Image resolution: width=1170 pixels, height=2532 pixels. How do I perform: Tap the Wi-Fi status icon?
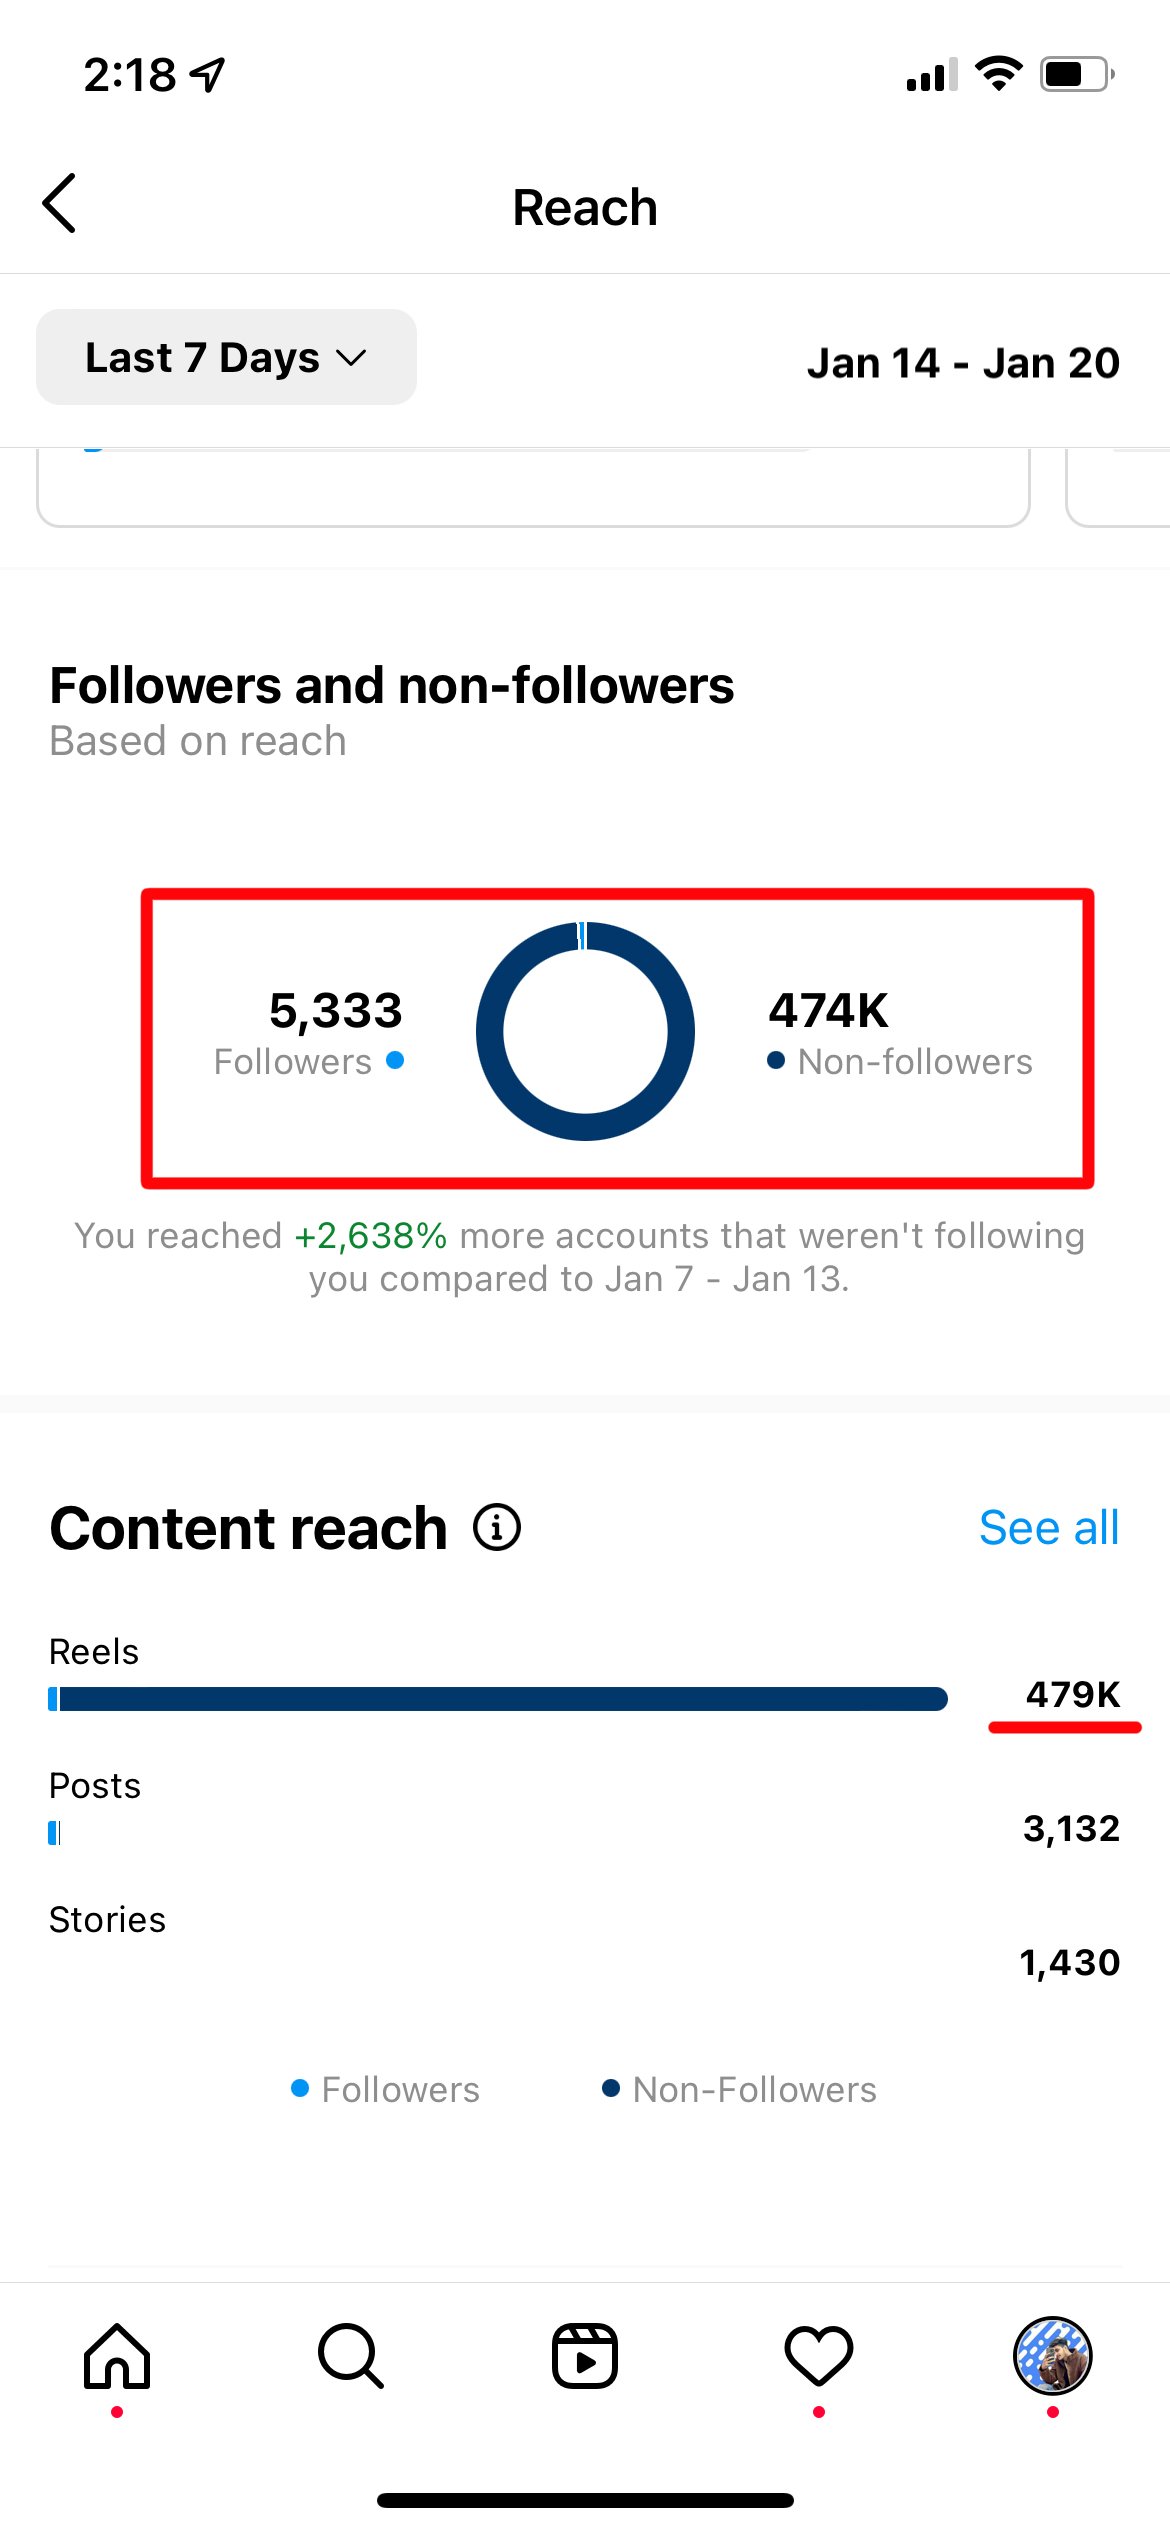pyautogui.click(x=998, y=74)
